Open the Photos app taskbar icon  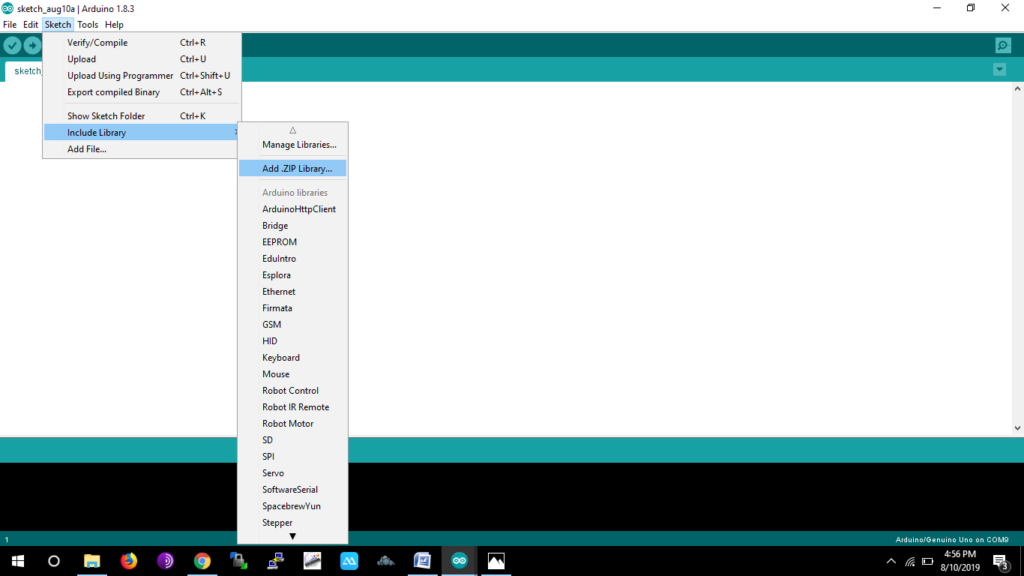pos(496,561)
